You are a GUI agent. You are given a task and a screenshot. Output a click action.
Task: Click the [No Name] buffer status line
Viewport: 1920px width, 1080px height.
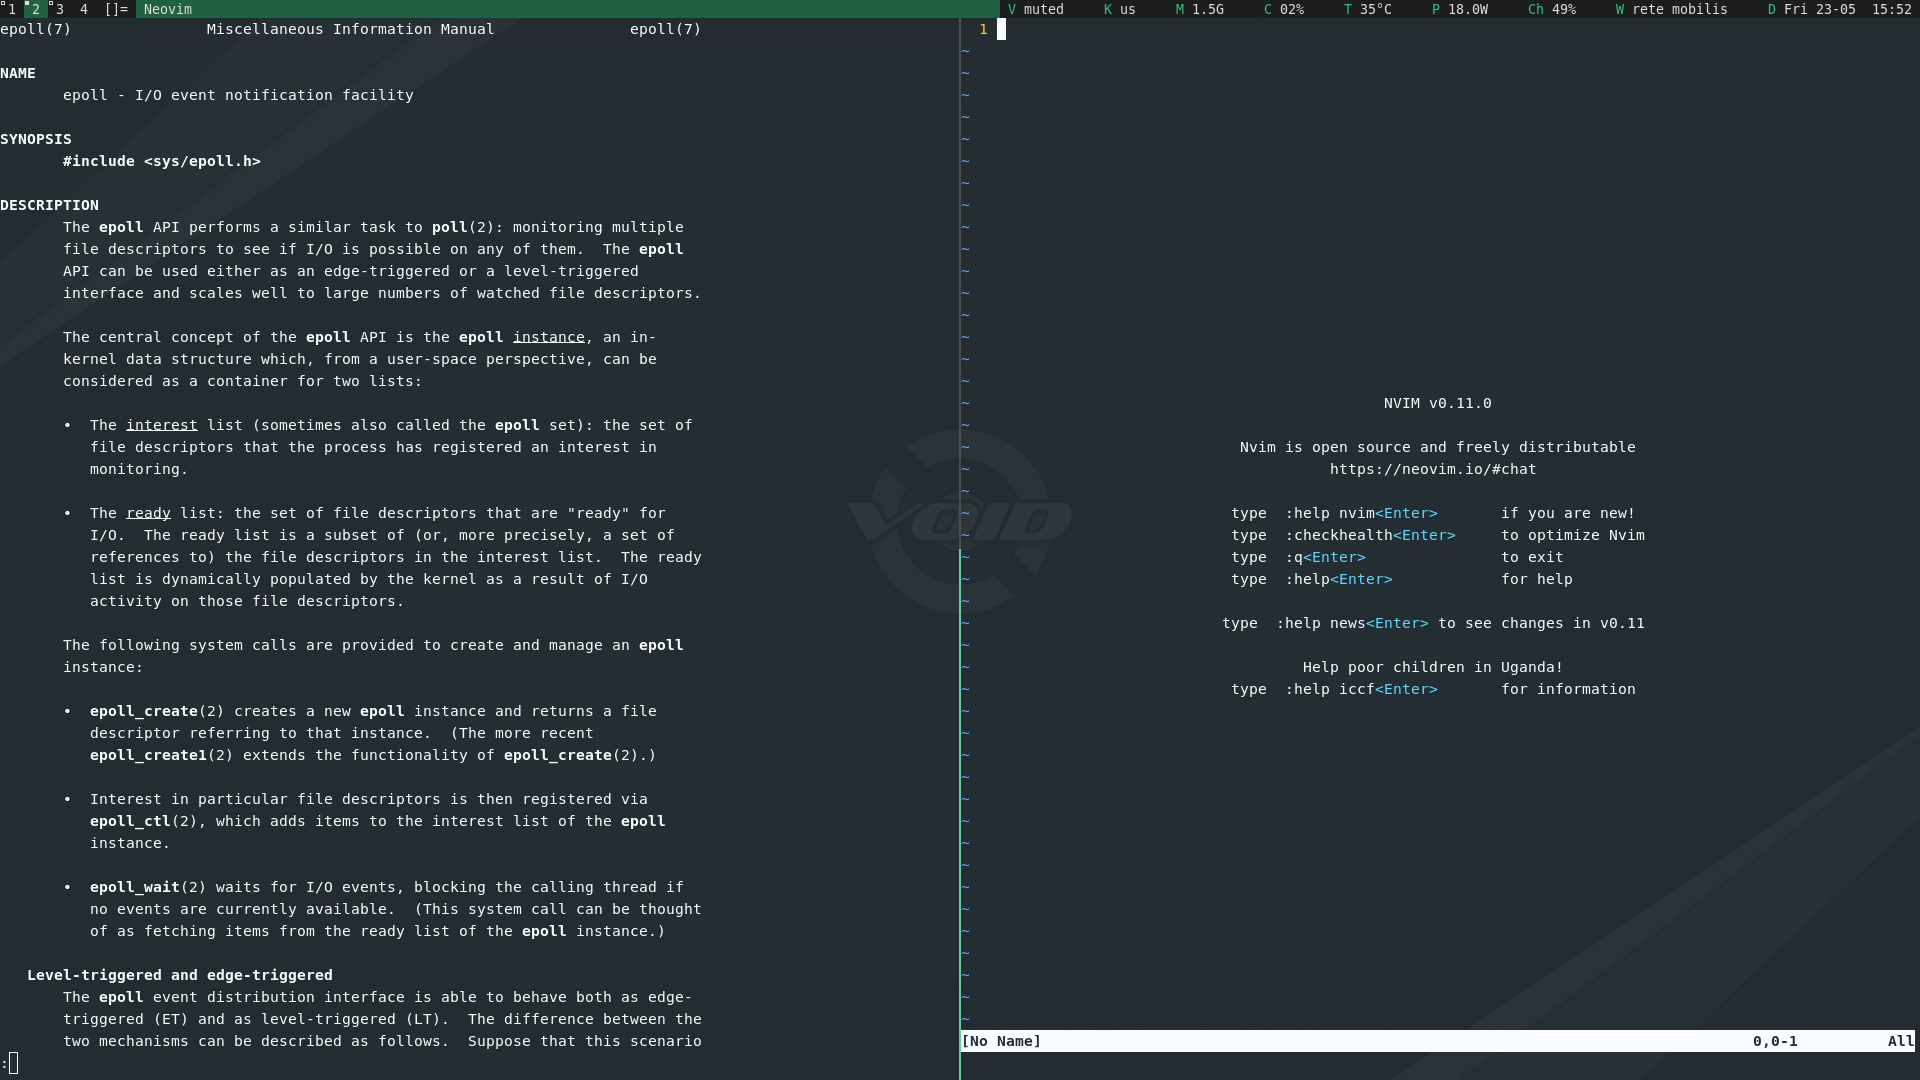click(x=1001, y=1041)
